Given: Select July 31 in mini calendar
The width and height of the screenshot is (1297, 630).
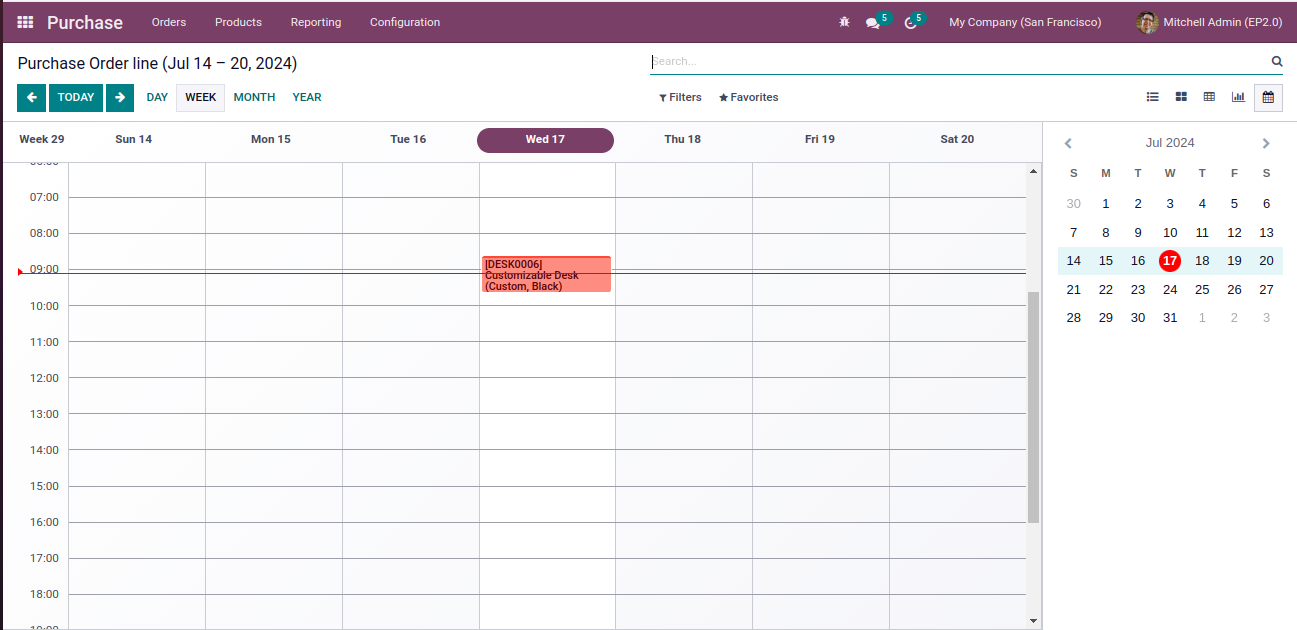Looking at the screenshot, I should coord(1170,318).
